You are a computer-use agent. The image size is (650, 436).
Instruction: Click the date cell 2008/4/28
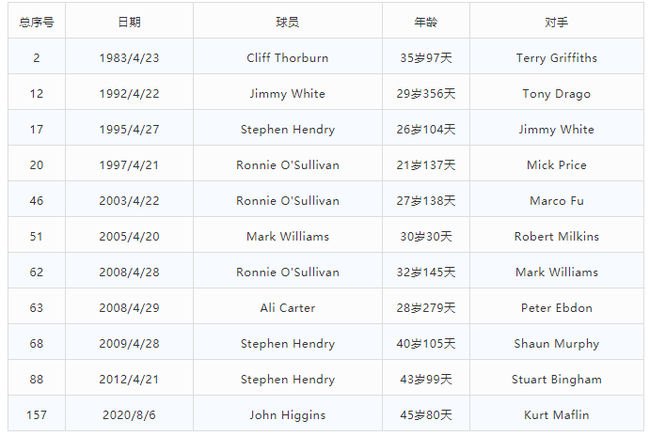coord(129,272)
